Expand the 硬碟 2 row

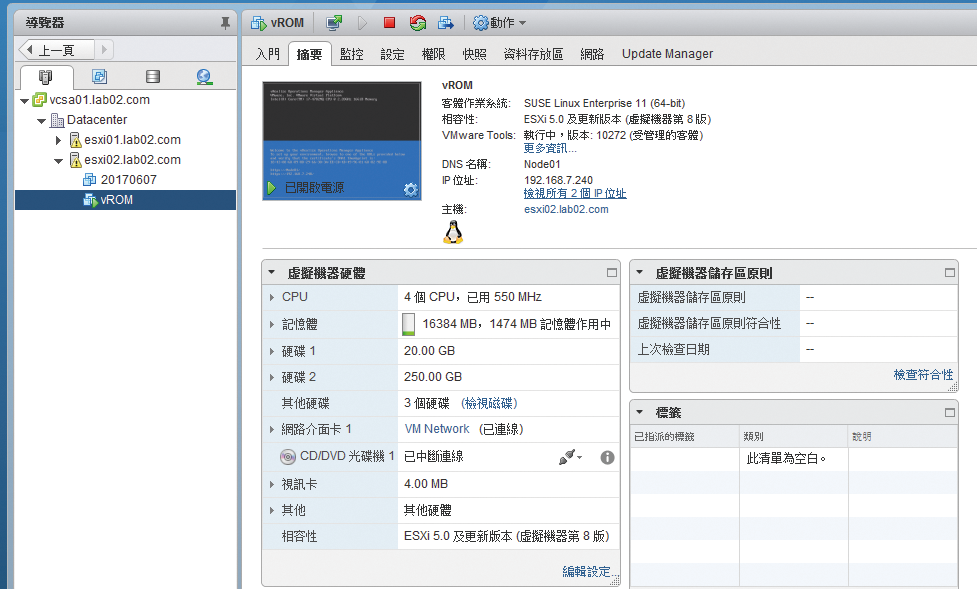[x=272, y=378]
